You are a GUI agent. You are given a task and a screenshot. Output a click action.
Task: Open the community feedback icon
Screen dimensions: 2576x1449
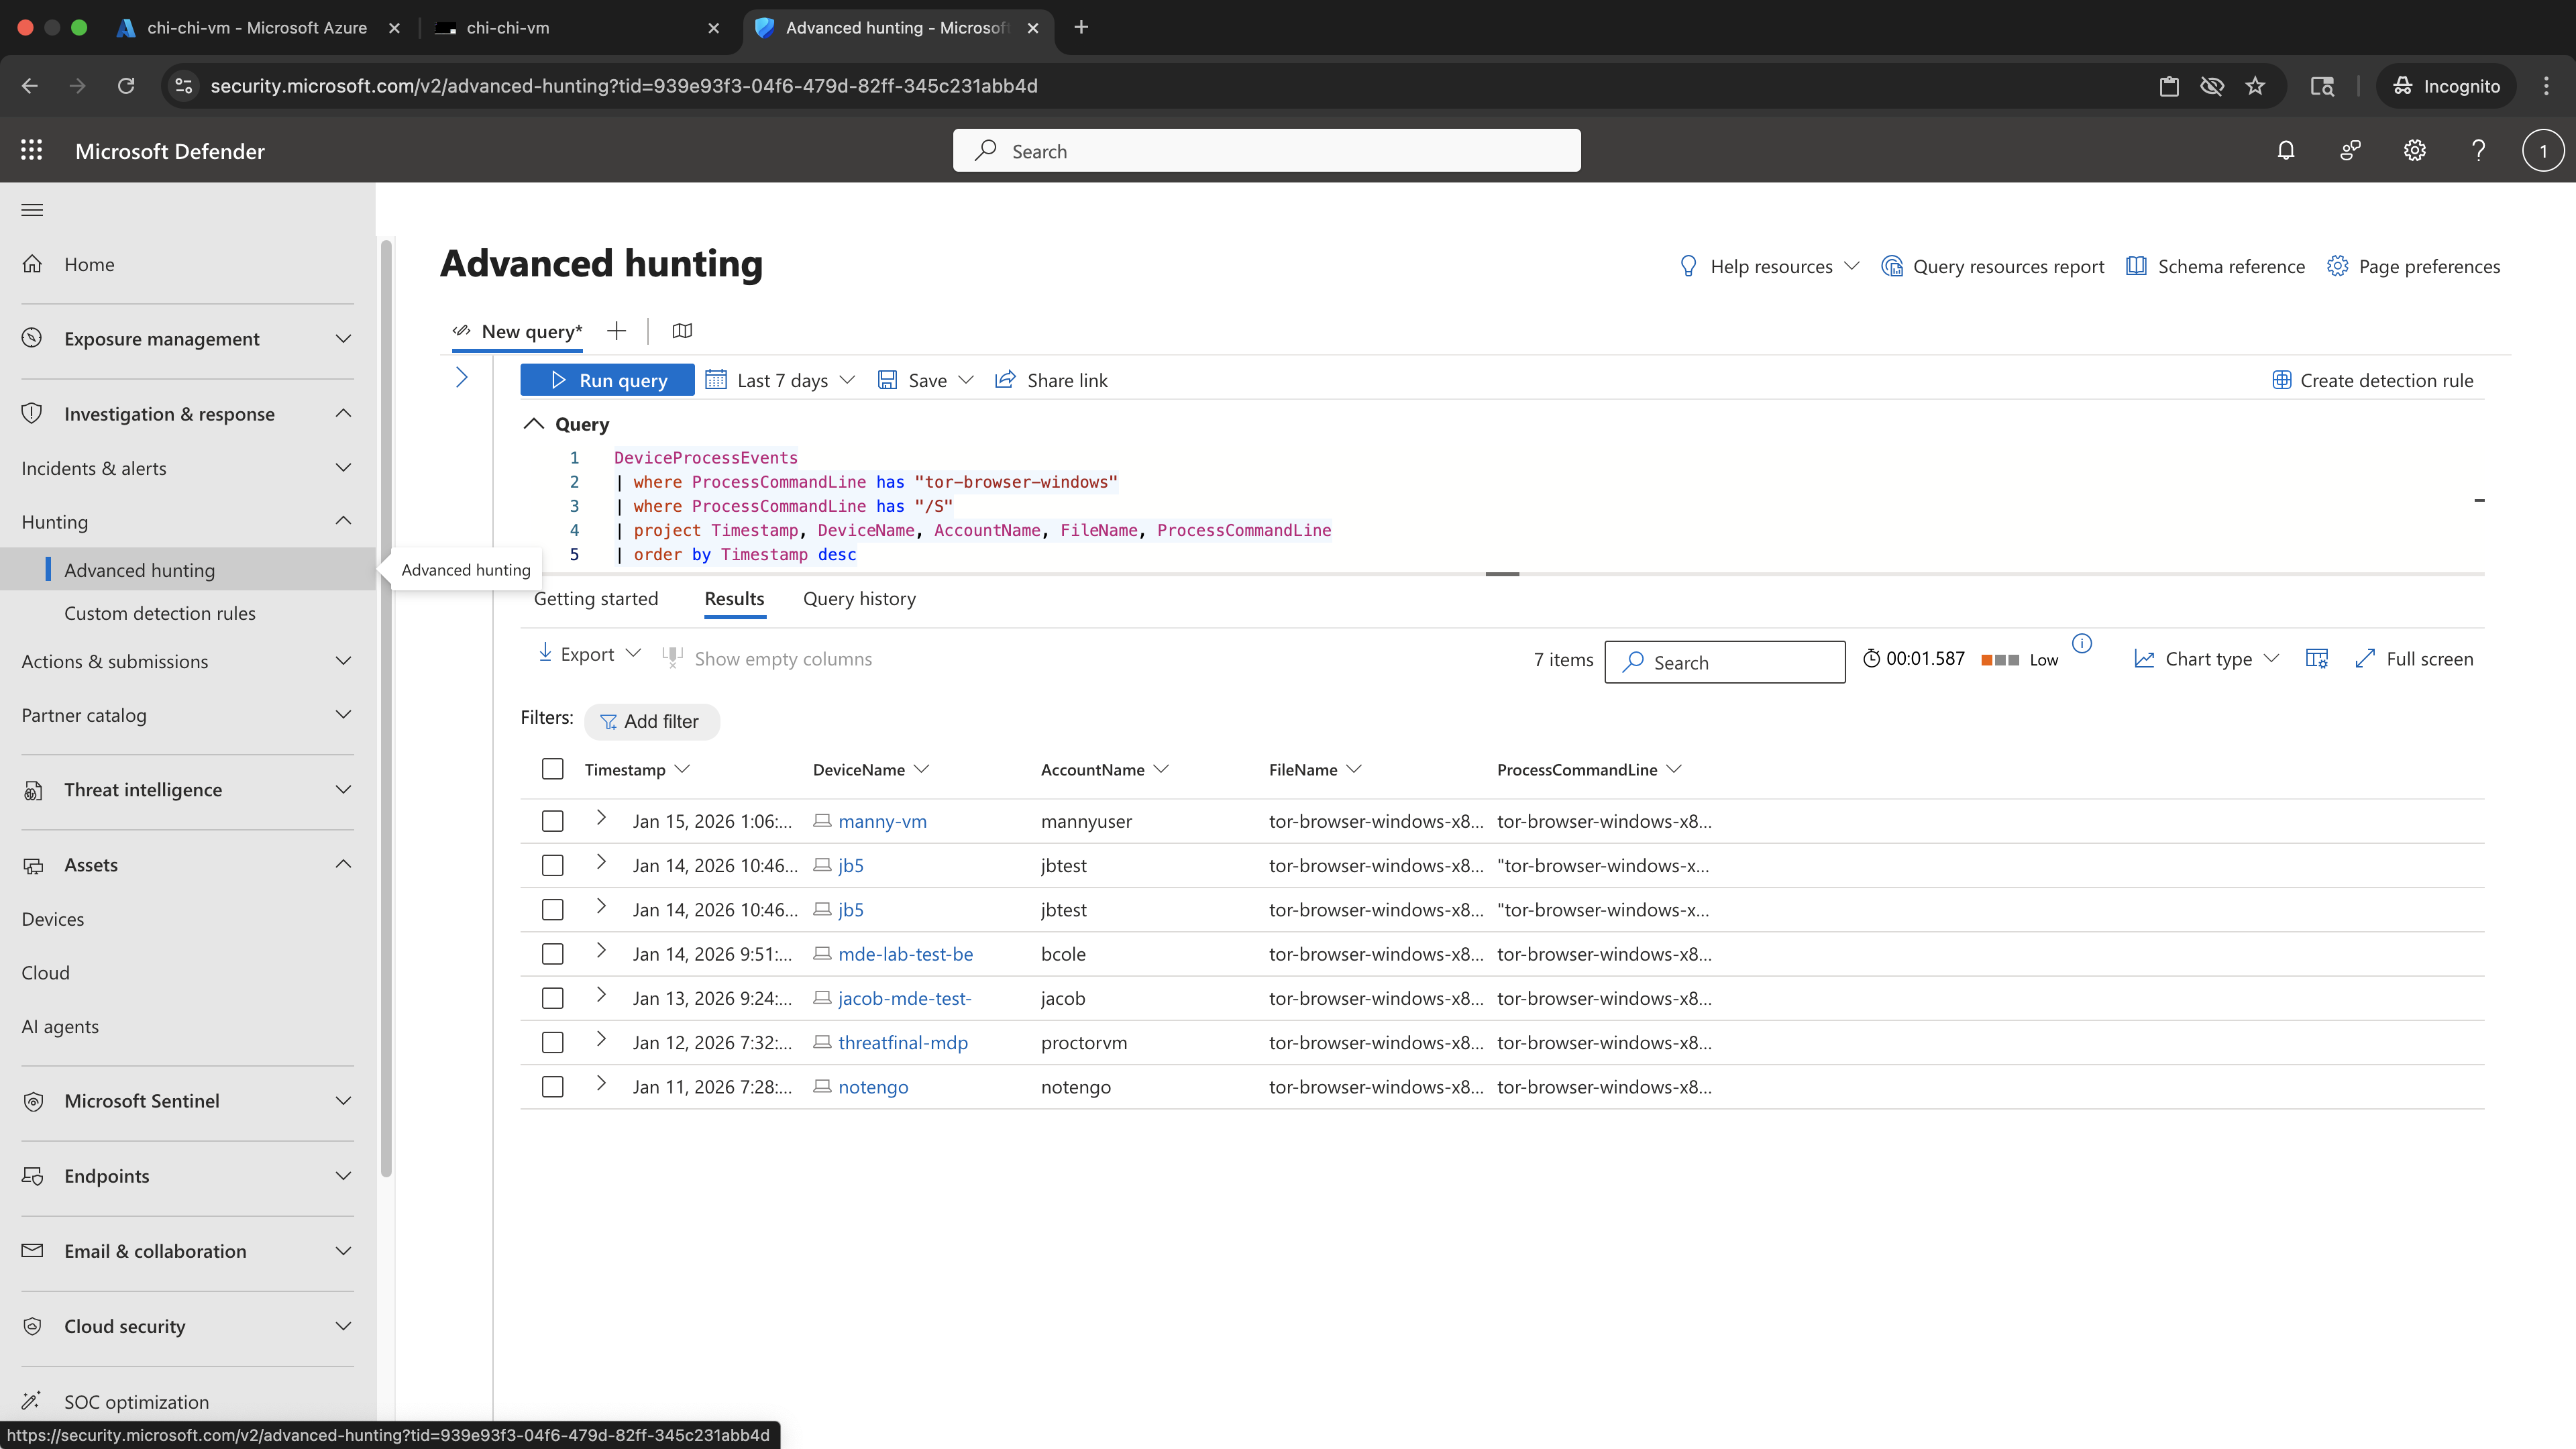pyautogui.click(x=2350, y=150)
